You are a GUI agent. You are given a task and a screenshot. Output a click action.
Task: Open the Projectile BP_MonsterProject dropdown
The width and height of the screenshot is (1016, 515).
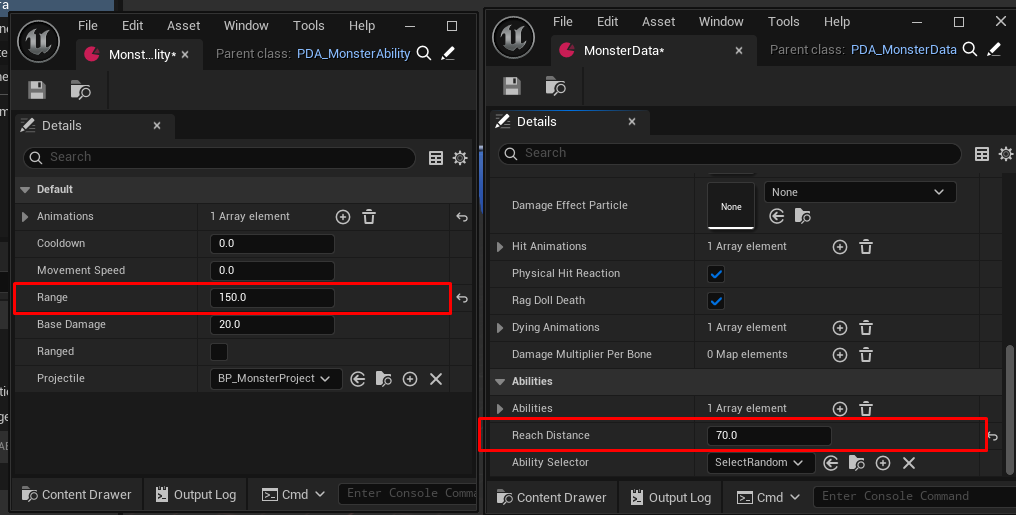(x=275, y=379)
